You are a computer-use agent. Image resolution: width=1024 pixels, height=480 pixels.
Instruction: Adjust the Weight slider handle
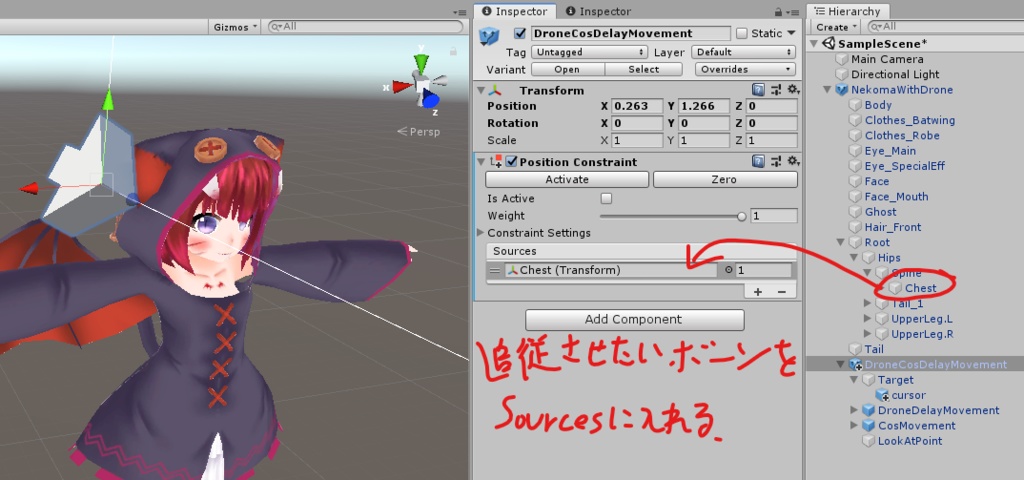pyautogui.click(x=741, y=216)
